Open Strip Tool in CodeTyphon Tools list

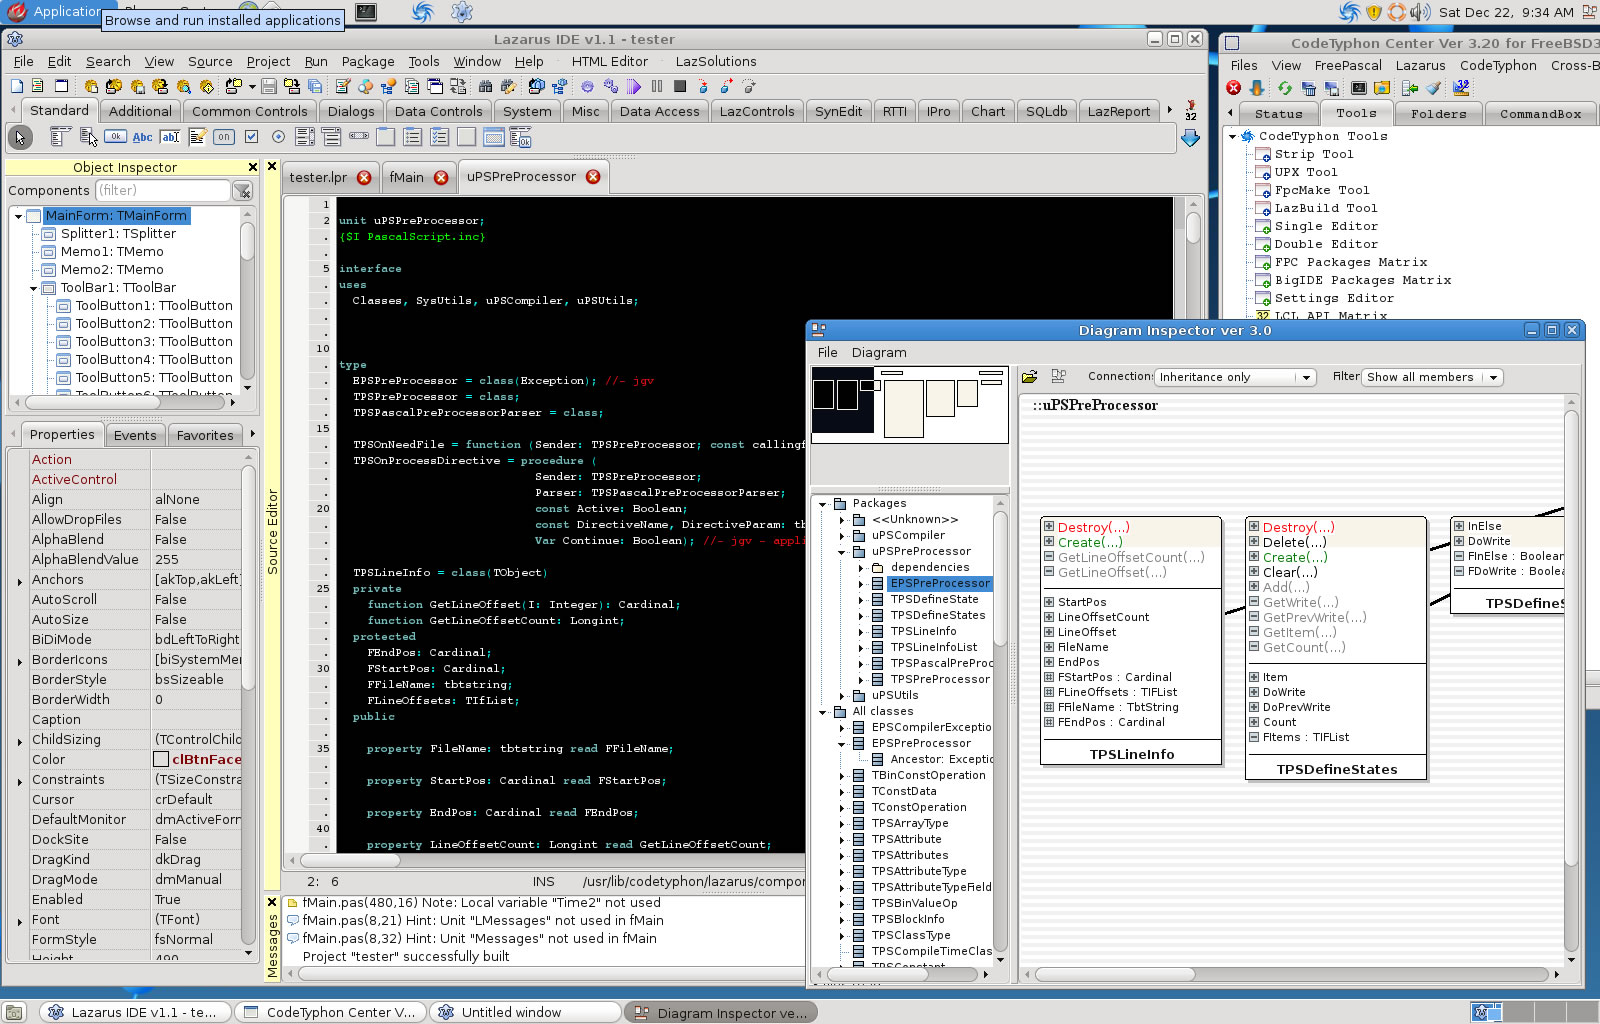1313,155
